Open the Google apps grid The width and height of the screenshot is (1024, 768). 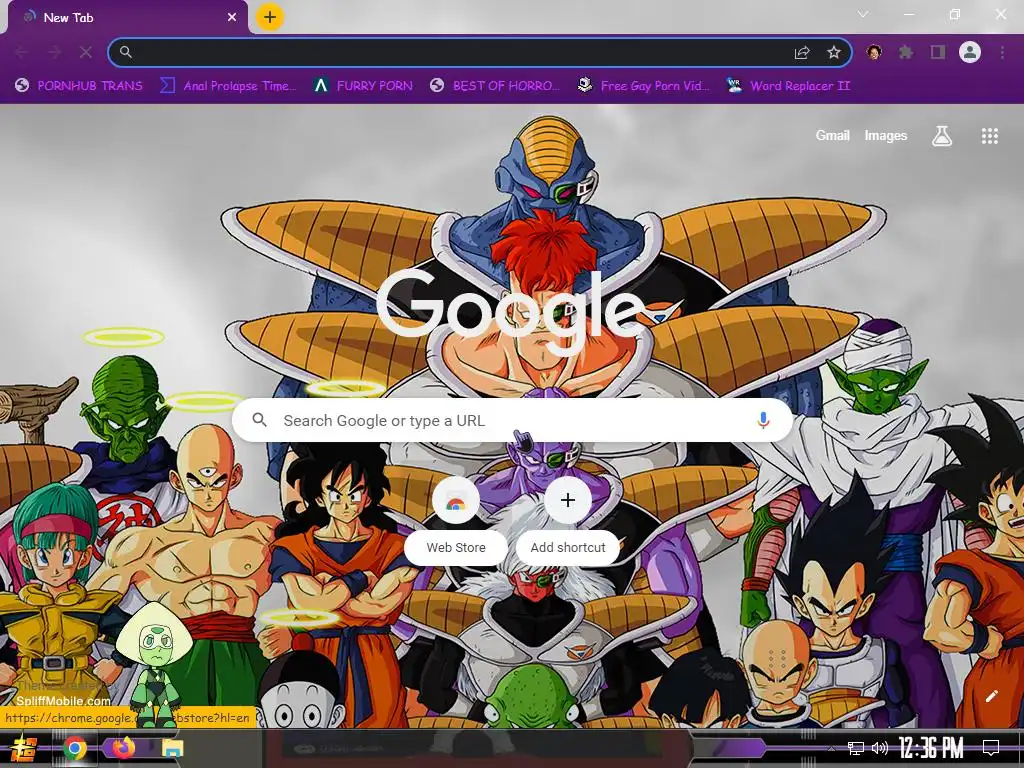click(990, 136)
